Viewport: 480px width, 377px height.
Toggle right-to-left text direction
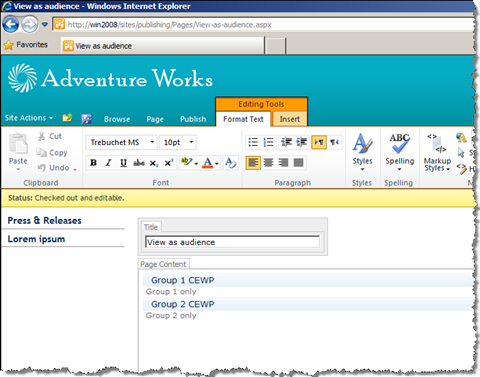point(334,142)
